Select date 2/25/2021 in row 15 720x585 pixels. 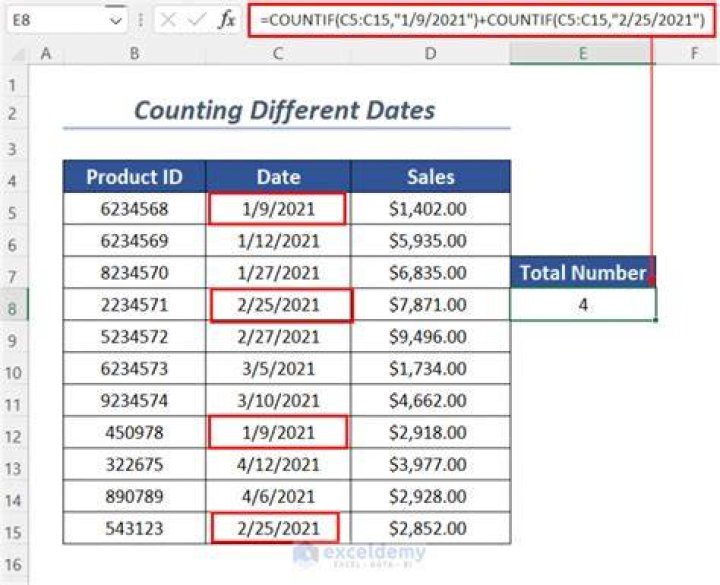coord(278,528)
